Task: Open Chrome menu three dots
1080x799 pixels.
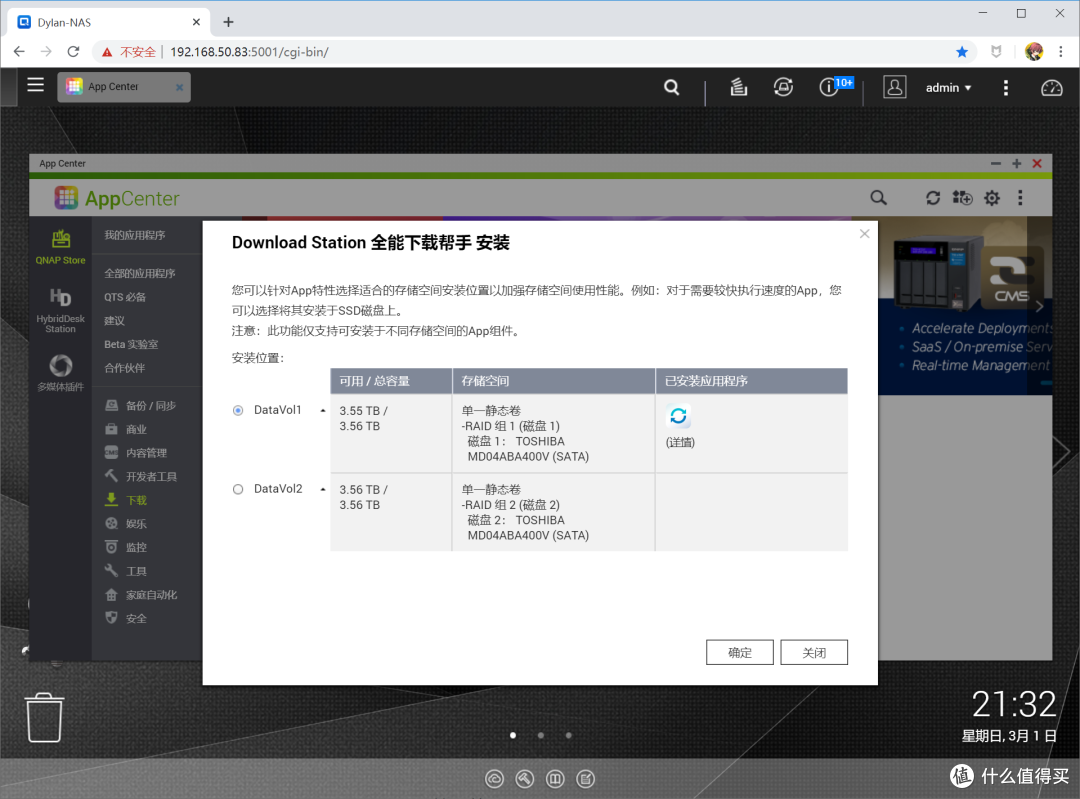Action: (x=1061, y=52)
